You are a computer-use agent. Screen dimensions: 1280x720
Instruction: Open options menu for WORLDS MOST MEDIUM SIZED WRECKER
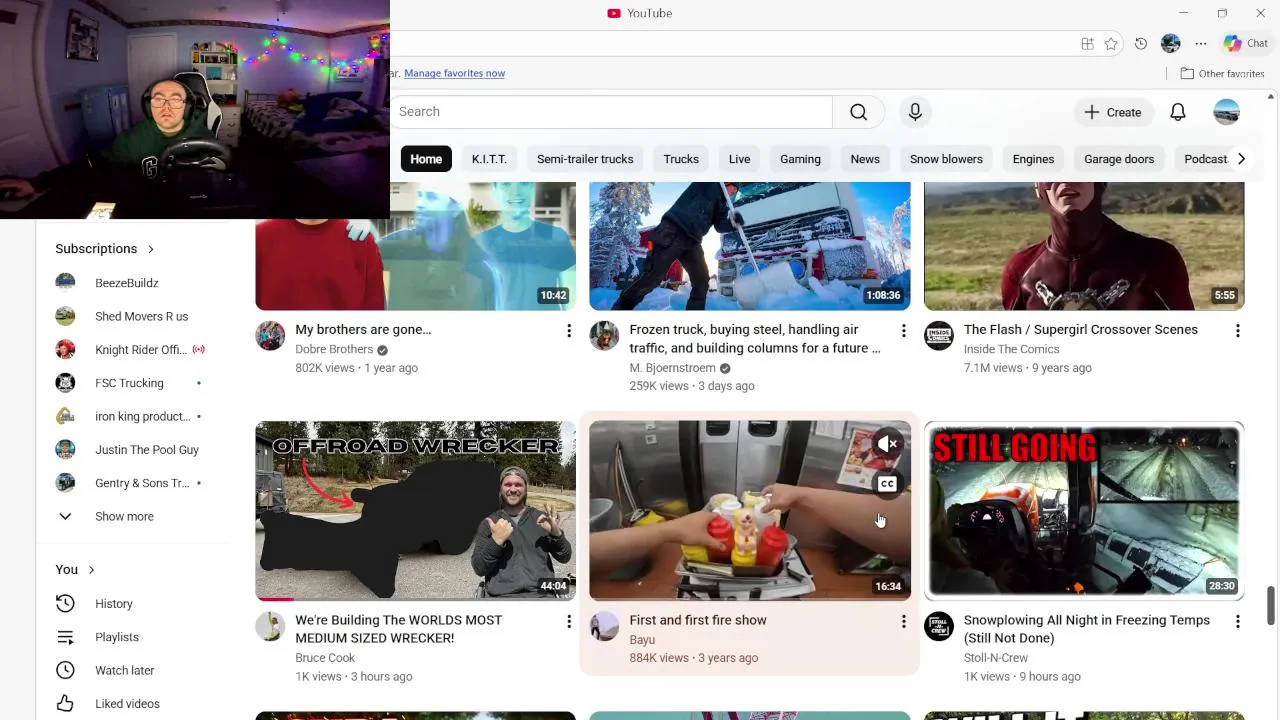point(569,622)
